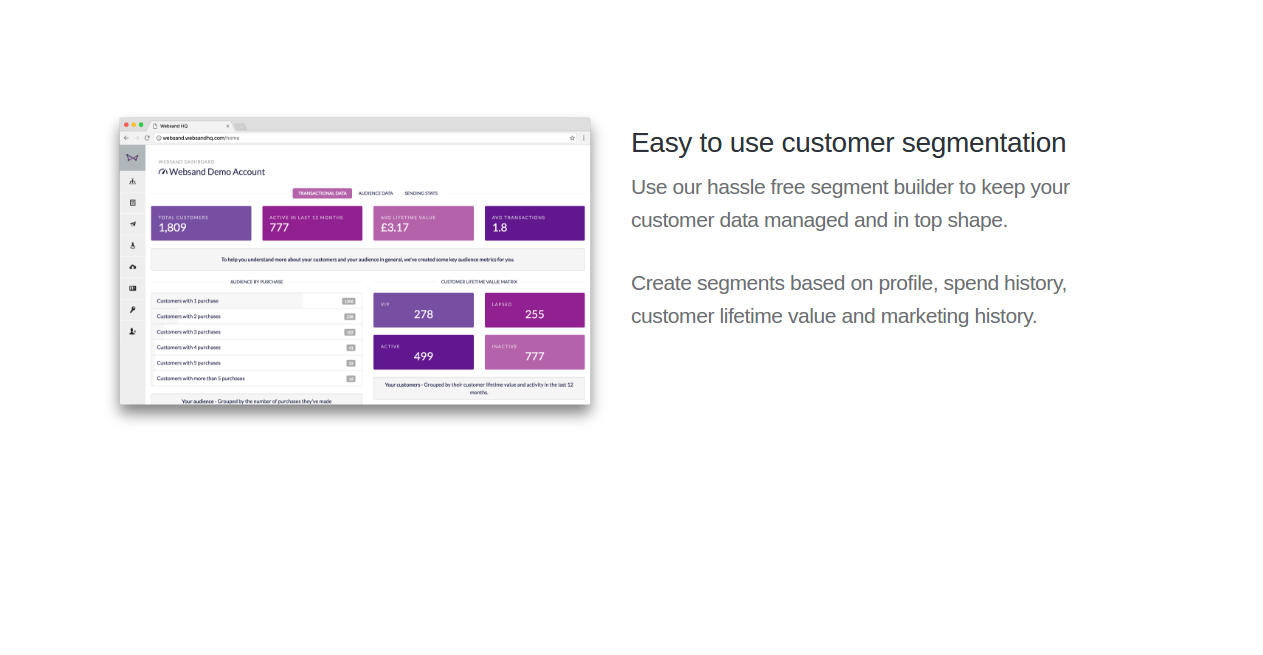1263x655 pixels.
Task: Select the Transactional Data tab
Action: tap(322, 193)
